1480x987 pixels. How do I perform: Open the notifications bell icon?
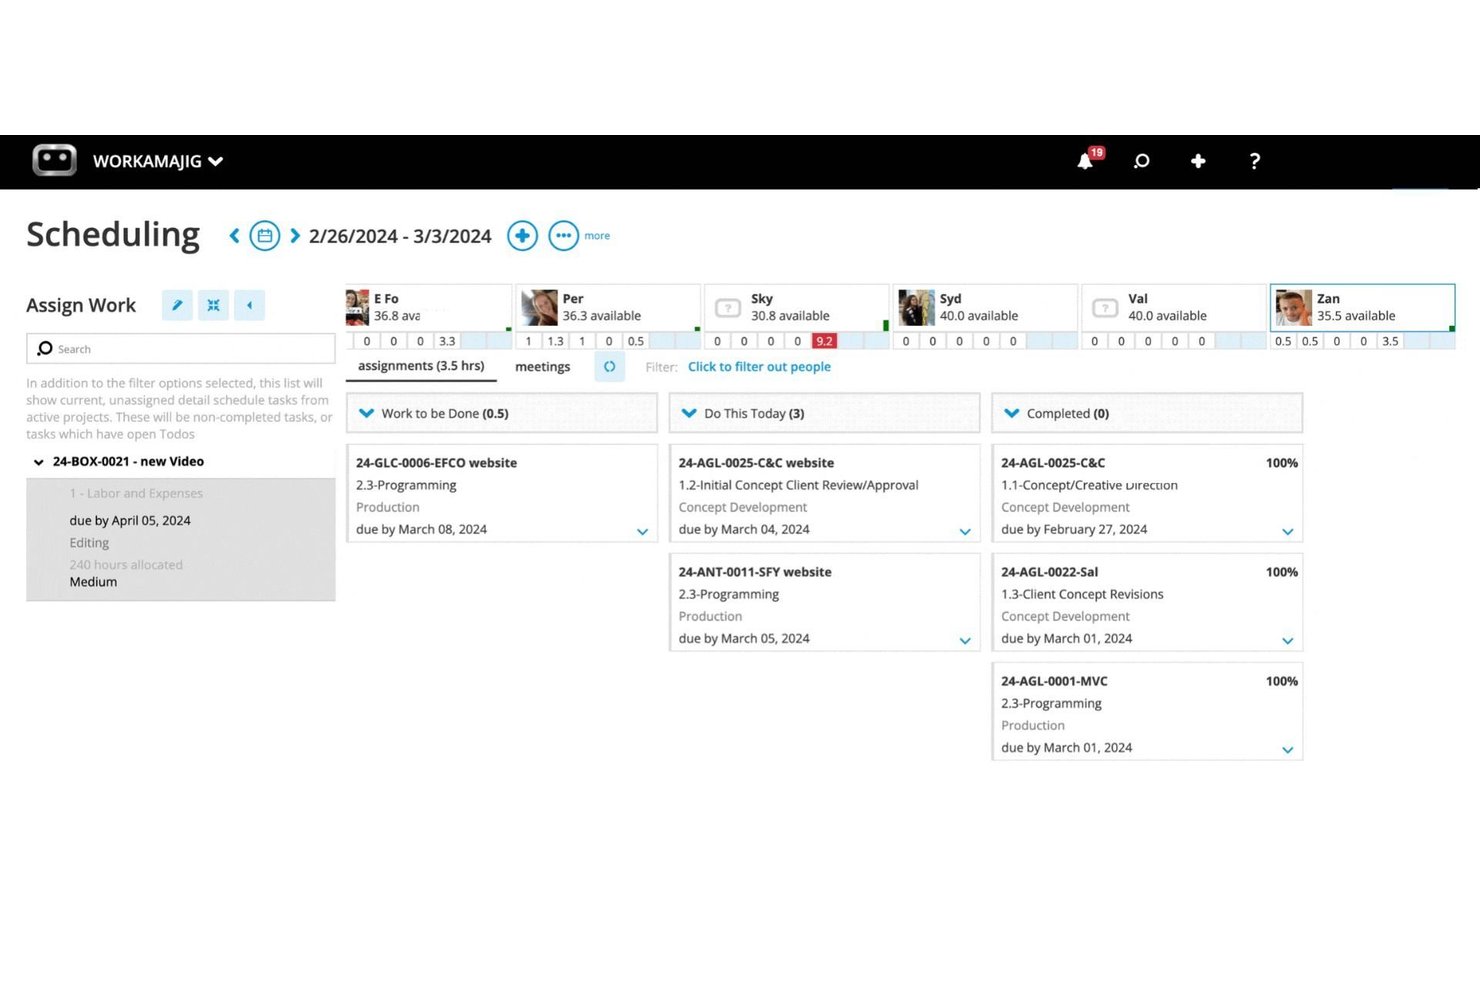pyautogui.click(x=1086, y=161)
